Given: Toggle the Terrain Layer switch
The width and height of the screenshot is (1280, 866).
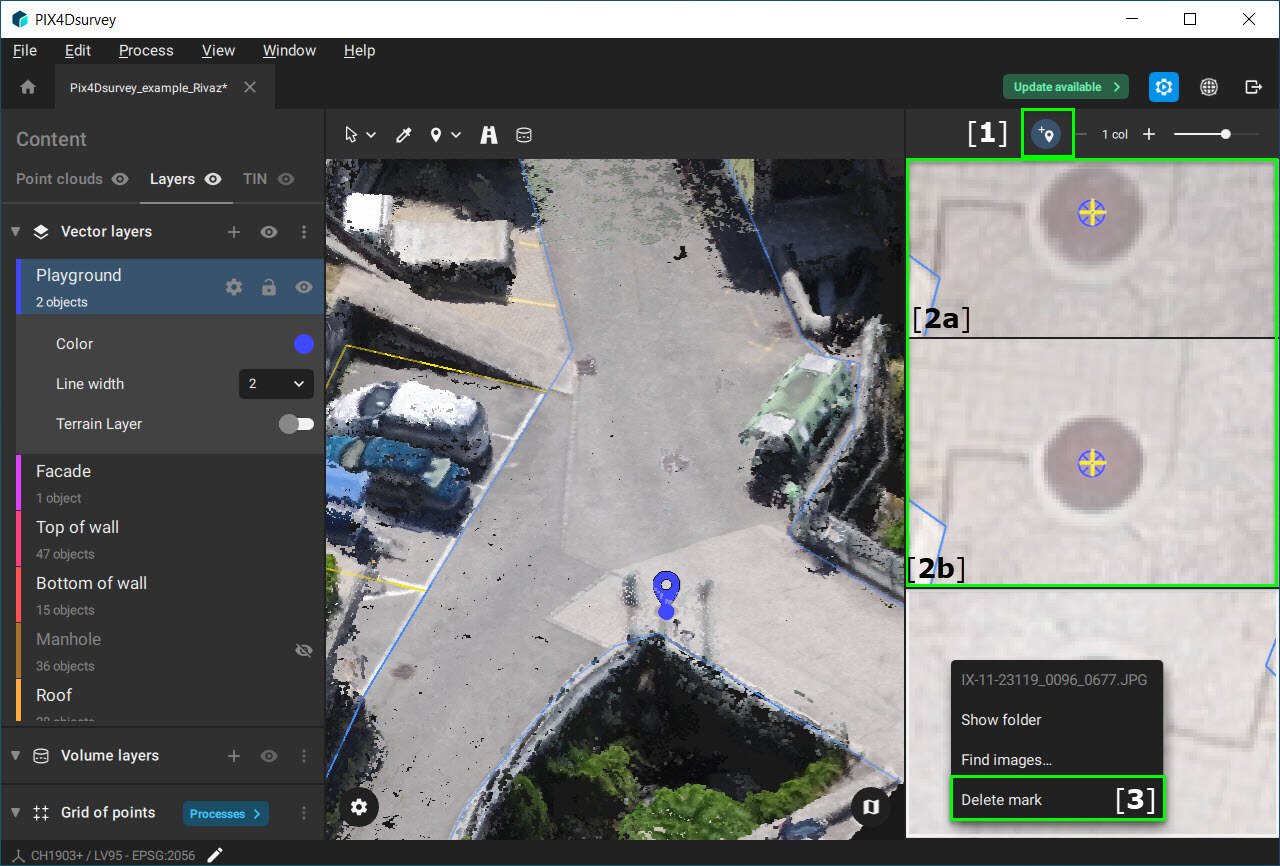Looking at the screenshot, I should [x=296, y=424].
